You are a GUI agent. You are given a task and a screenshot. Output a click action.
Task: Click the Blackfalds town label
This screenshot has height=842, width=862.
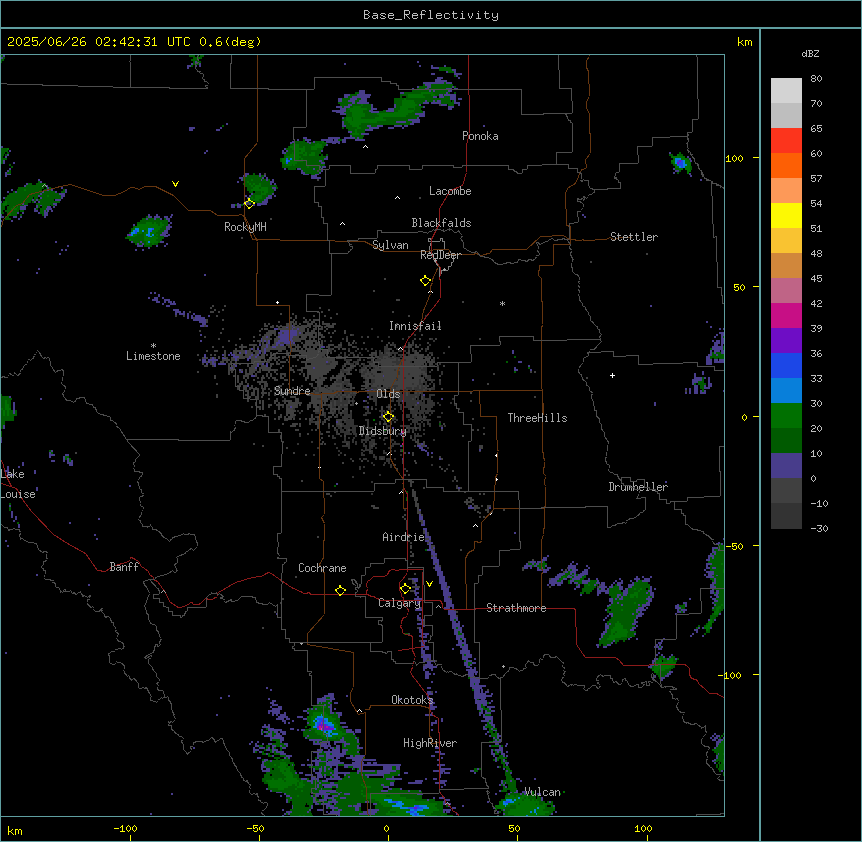click(441, 223)
